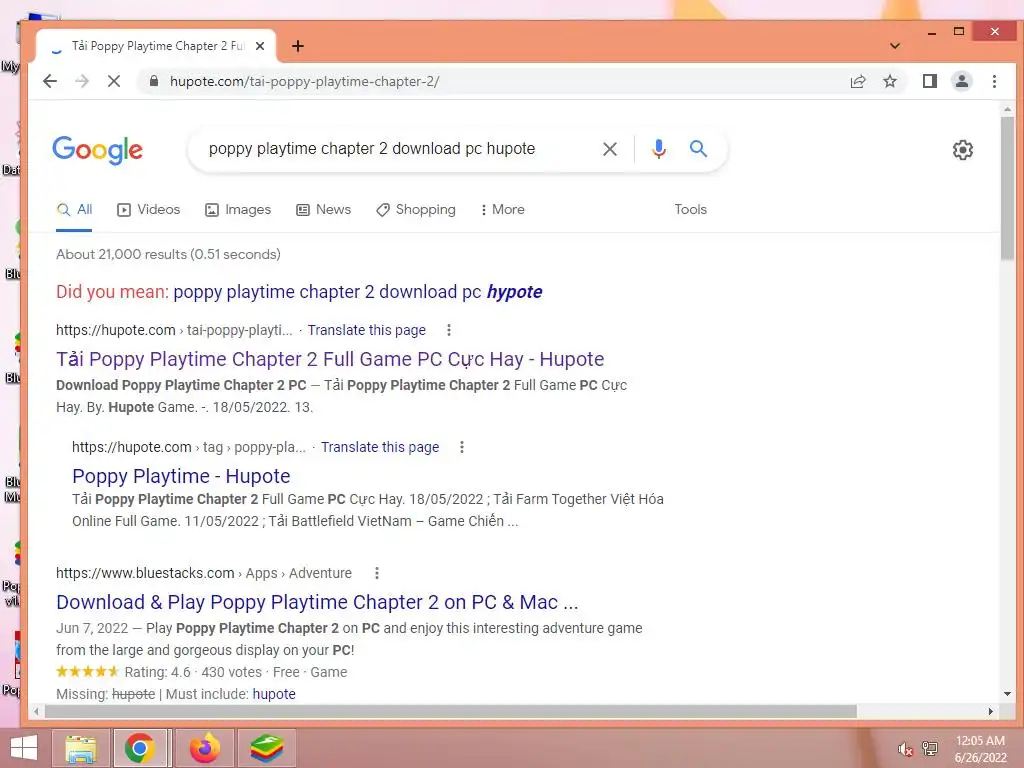Viewport: 1024px width, 768px height.
Task: Open Google settings gear
Action: pyautogui.click(x=963, y=150)
